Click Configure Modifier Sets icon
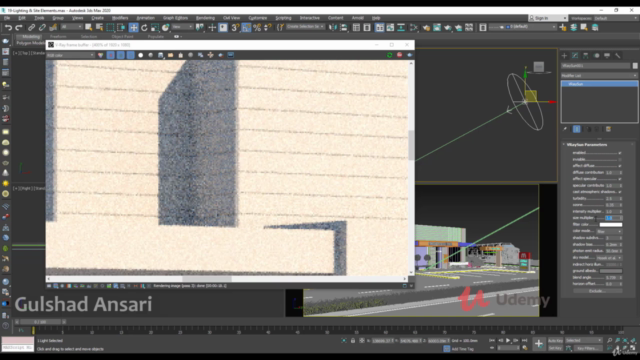 (x=608, y=129)
